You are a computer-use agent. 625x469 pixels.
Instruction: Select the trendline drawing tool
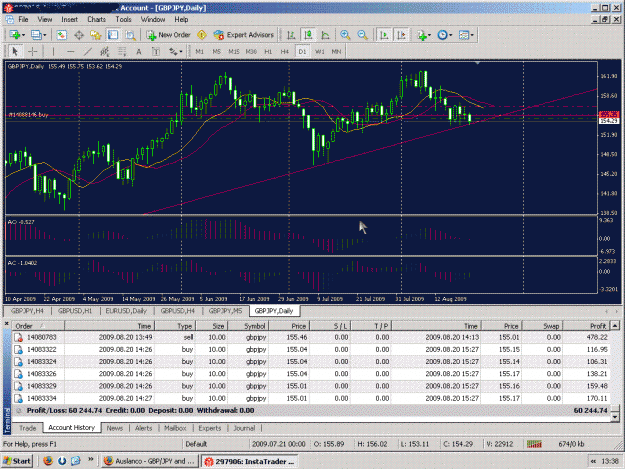point(88,51)
